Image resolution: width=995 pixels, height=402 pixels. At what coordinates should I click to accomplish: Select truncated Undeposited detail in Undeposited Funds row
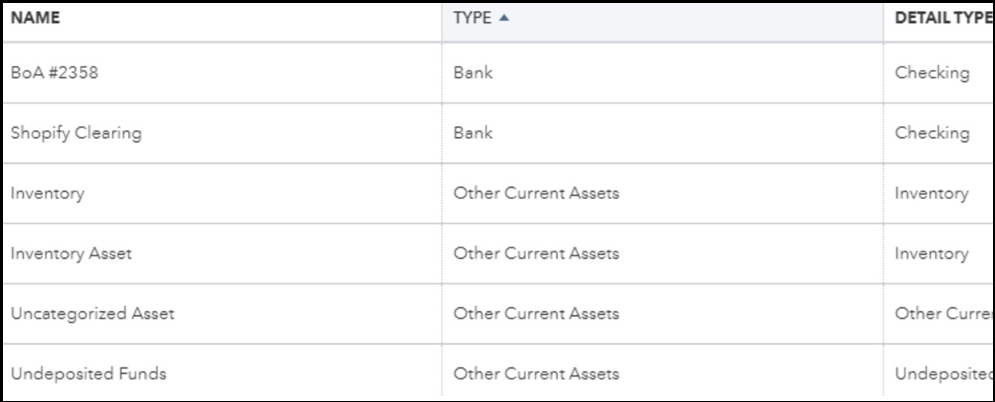pyautogui.click(x=941, y=374)
